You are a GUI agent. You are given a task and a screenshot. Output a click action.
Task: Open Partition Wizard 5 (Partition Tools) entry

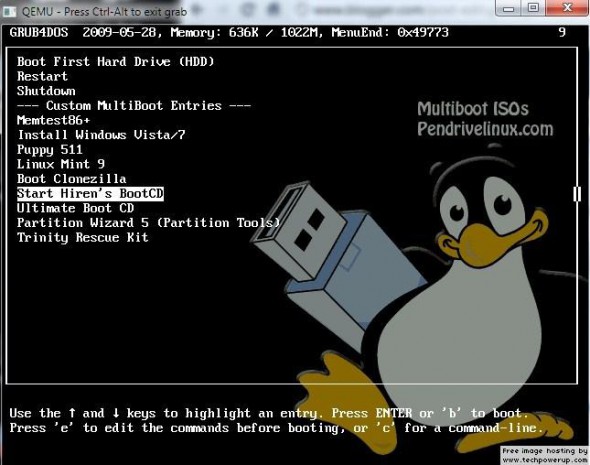(x=149, y=223)
